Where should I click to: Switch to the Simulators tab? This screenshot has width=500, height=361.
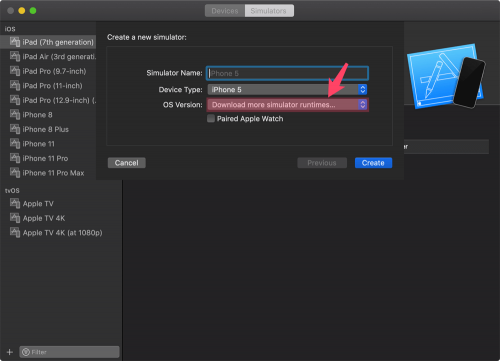pyautogui.click(x=269, y=11)
